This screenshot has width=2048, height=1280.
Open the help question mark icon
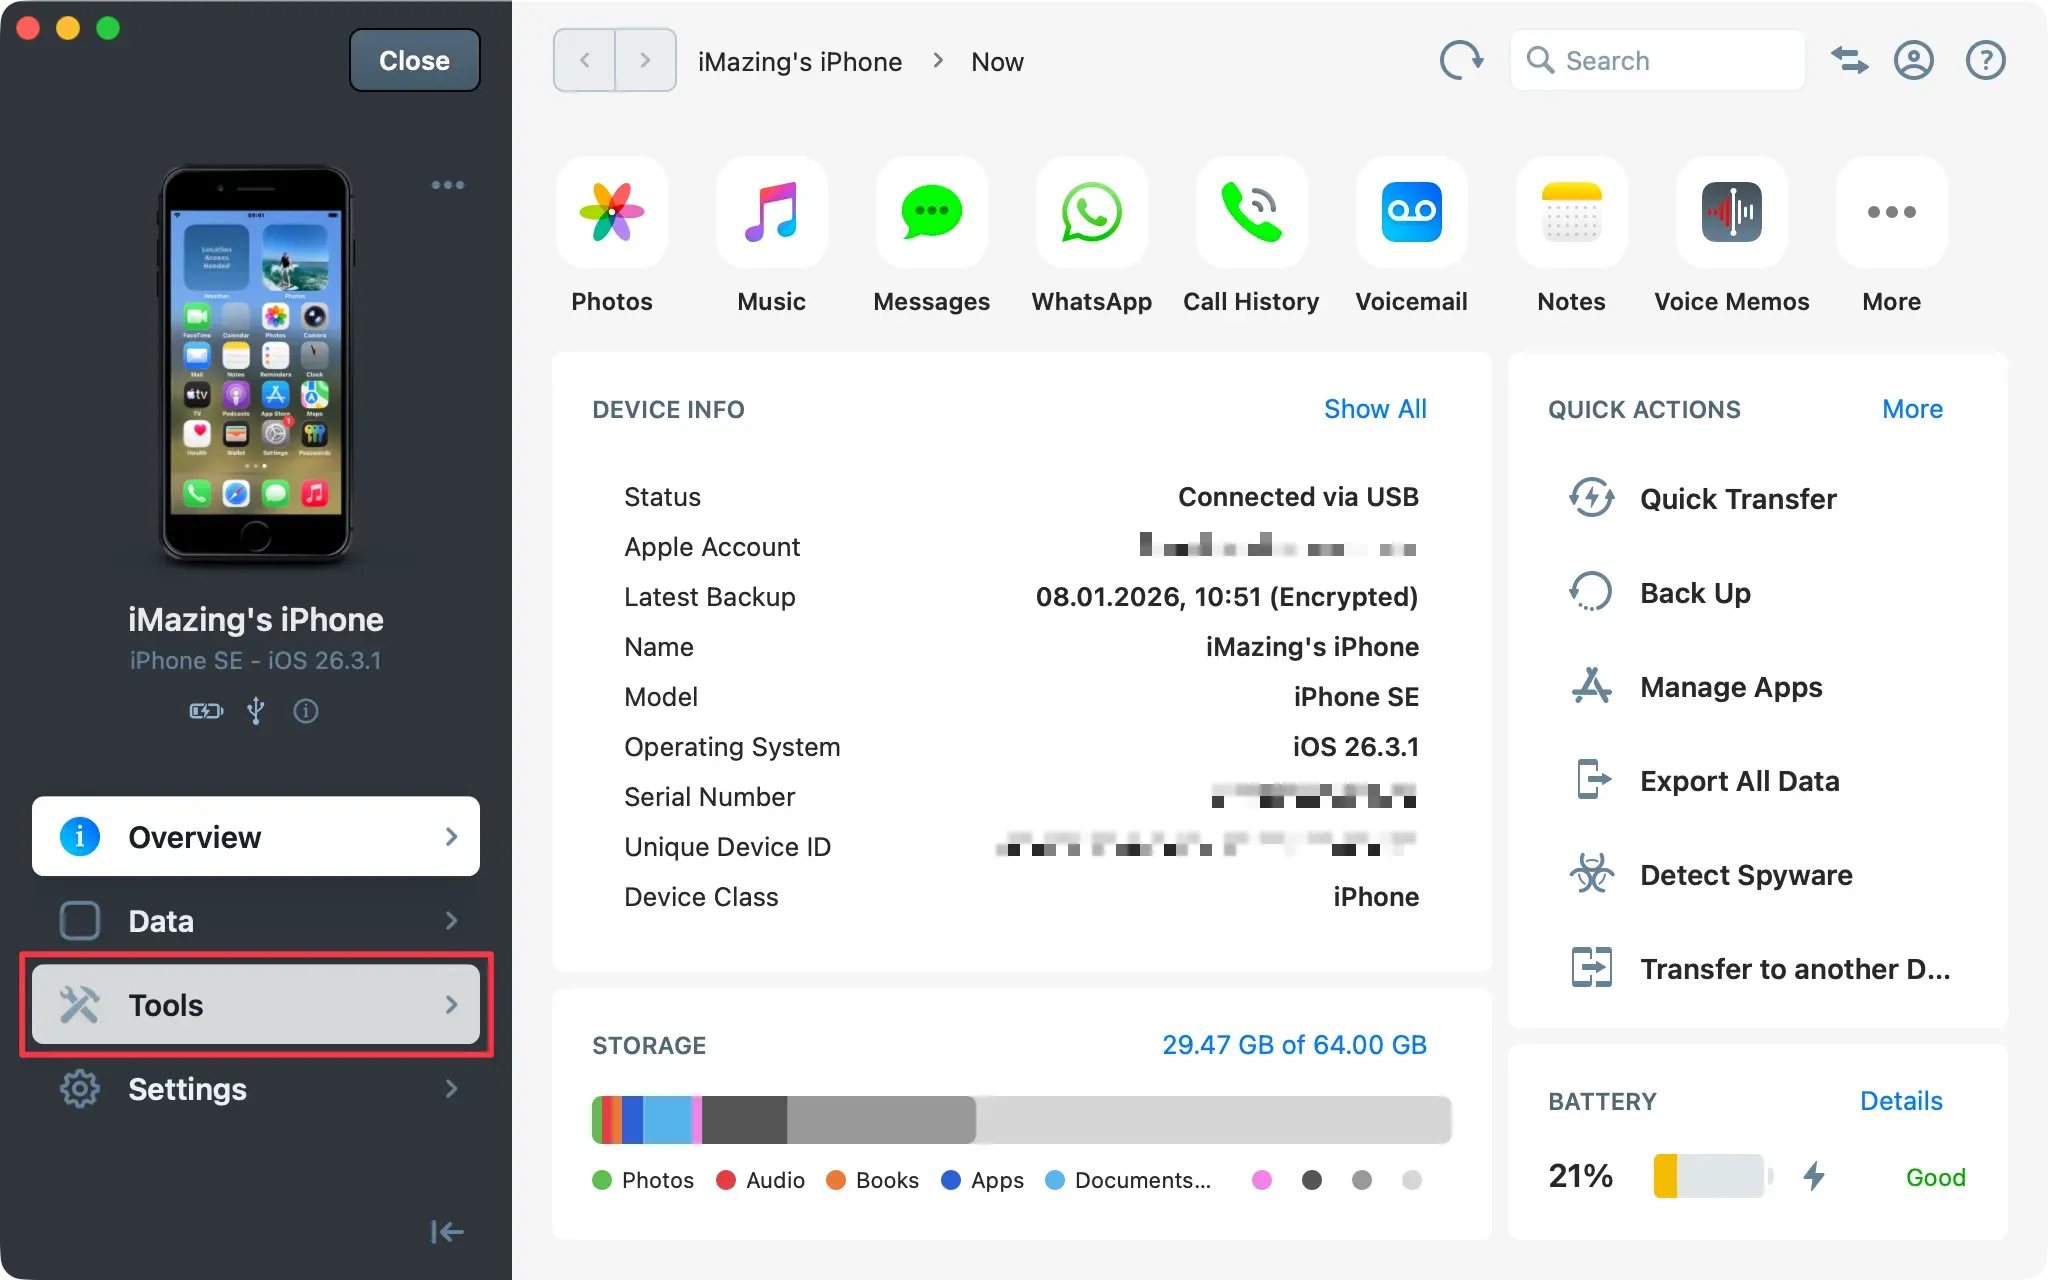[1986, 61]
